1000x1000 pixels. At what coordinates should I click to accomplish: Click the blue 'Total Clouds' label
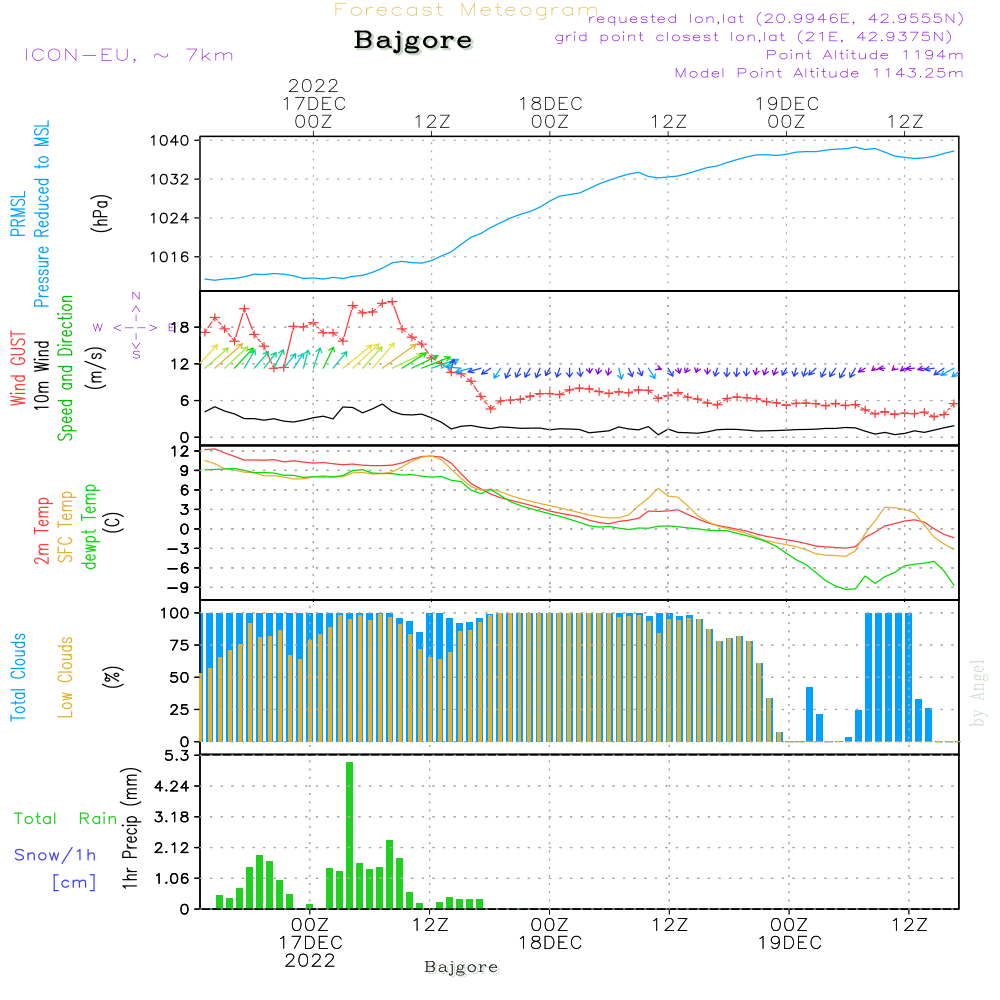pyautogui.click(x=18, y=677)
